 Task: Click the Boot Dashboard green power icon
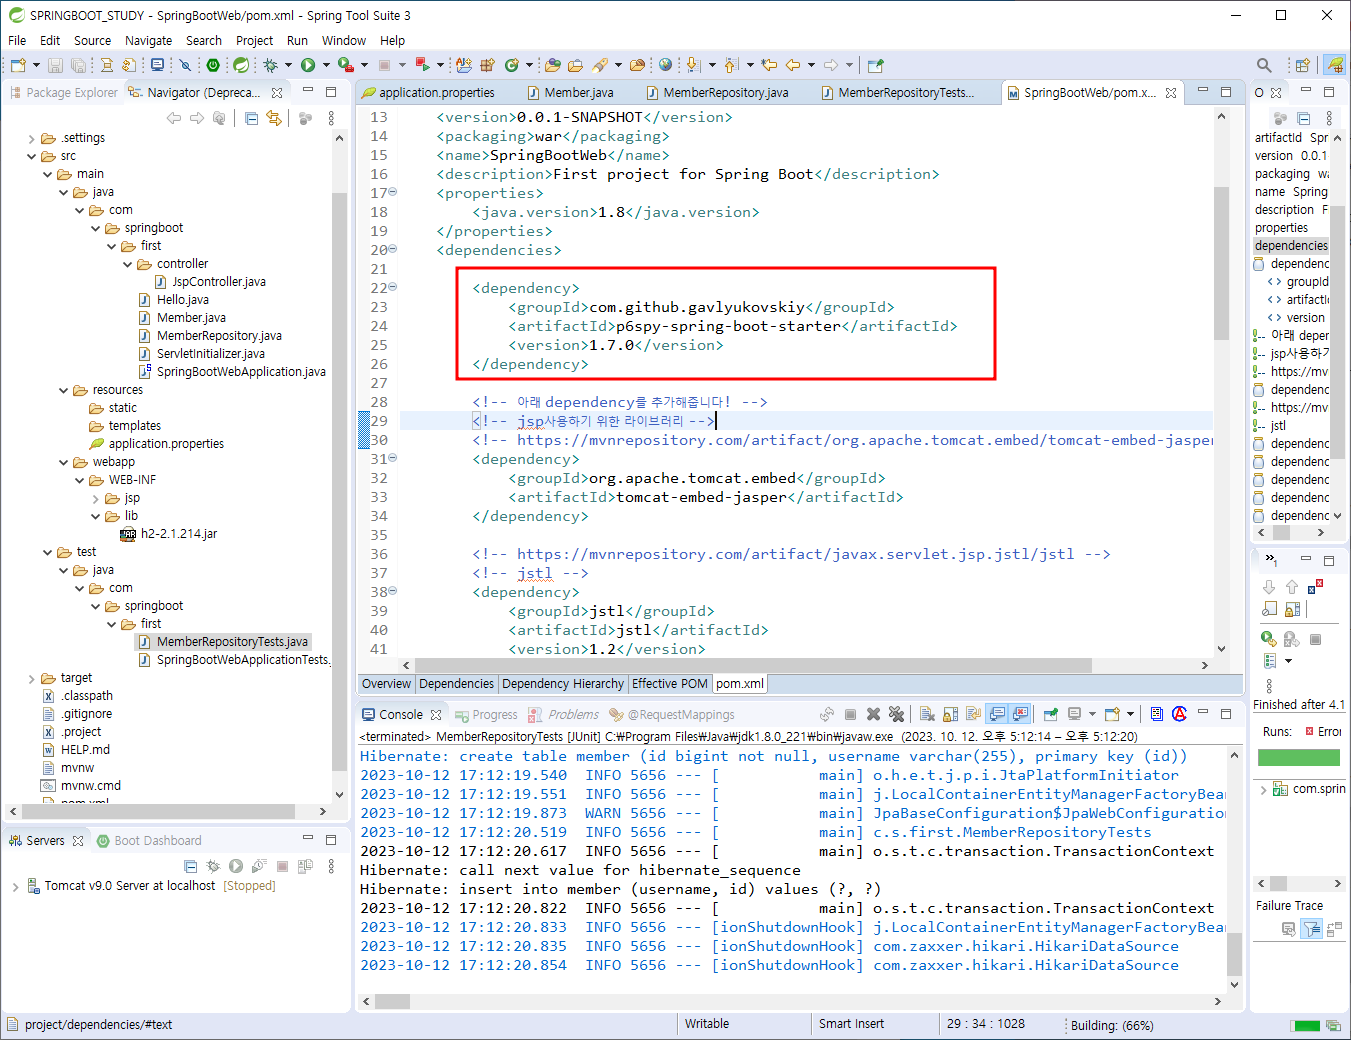tap(213, 65)
